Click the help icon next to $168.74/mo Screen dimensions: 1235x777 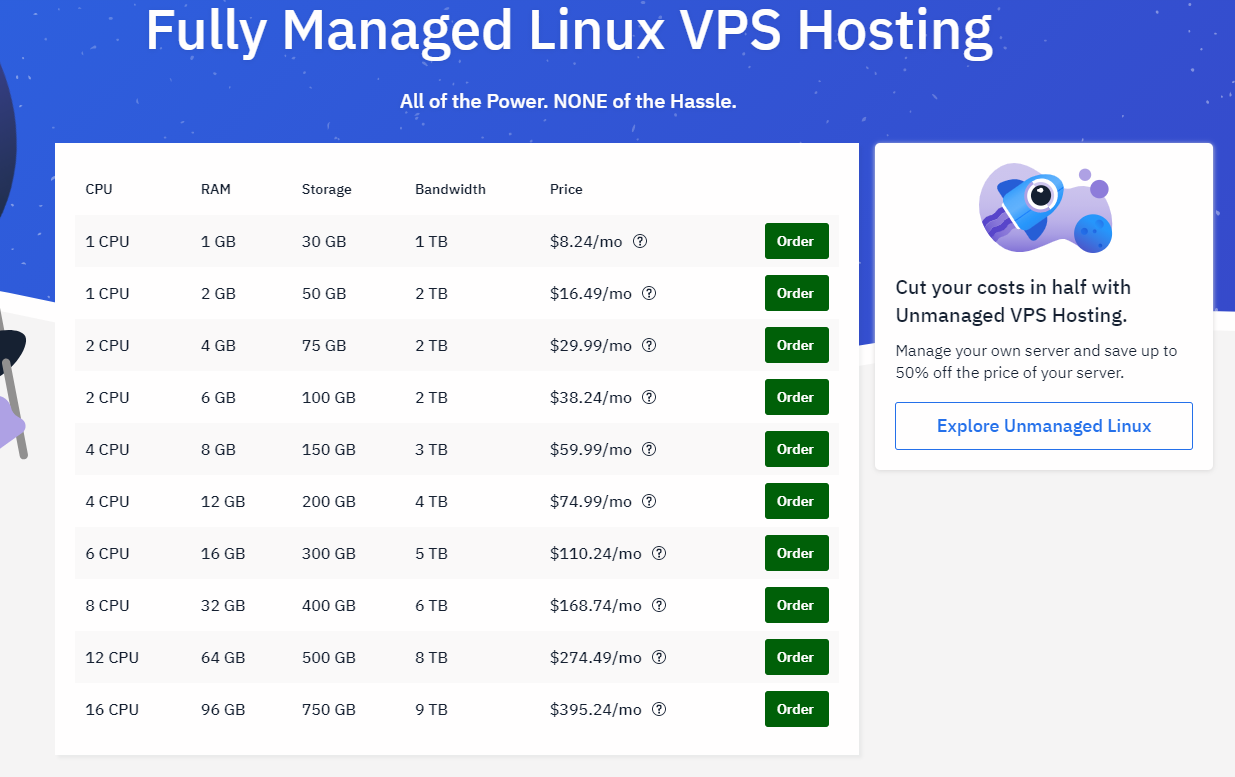pyautogui.click(x=659, y=605)
